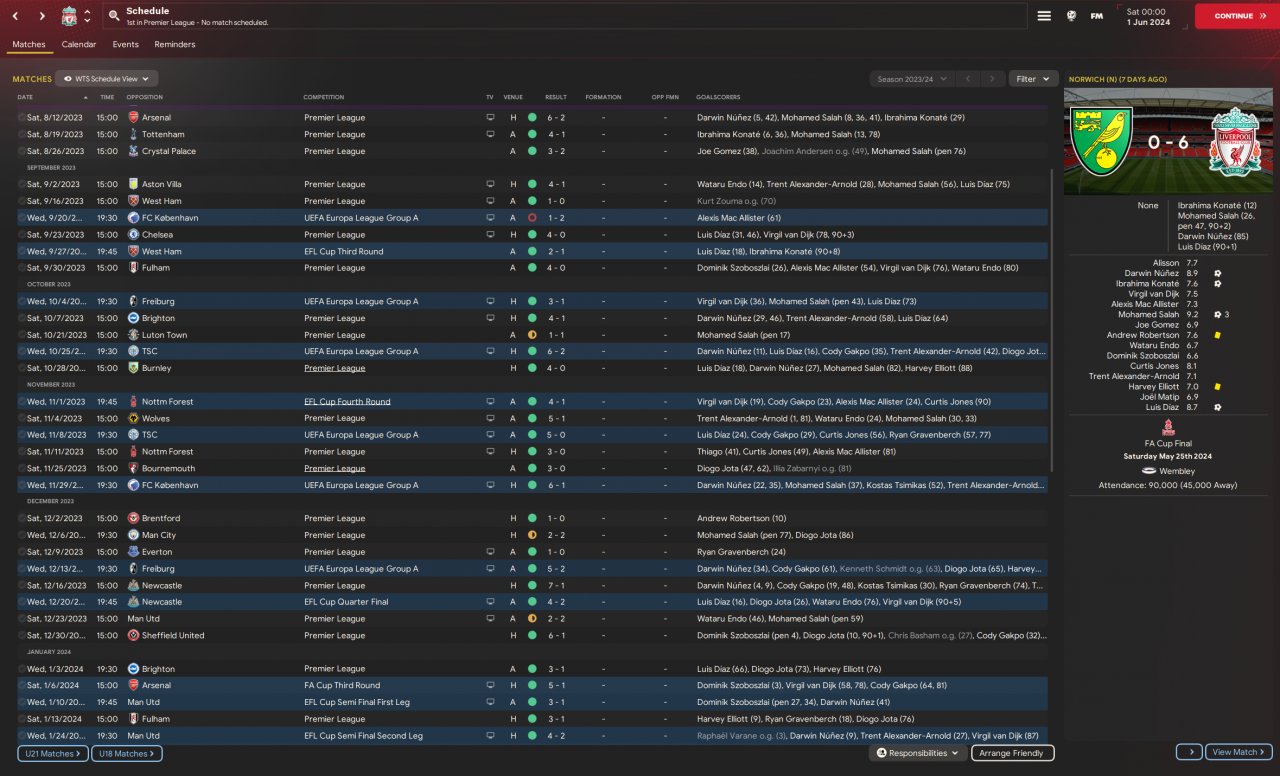Click the goal icon beside Darwin Núñez's rating
The image size is (1280, 776).
point(1217,273)
